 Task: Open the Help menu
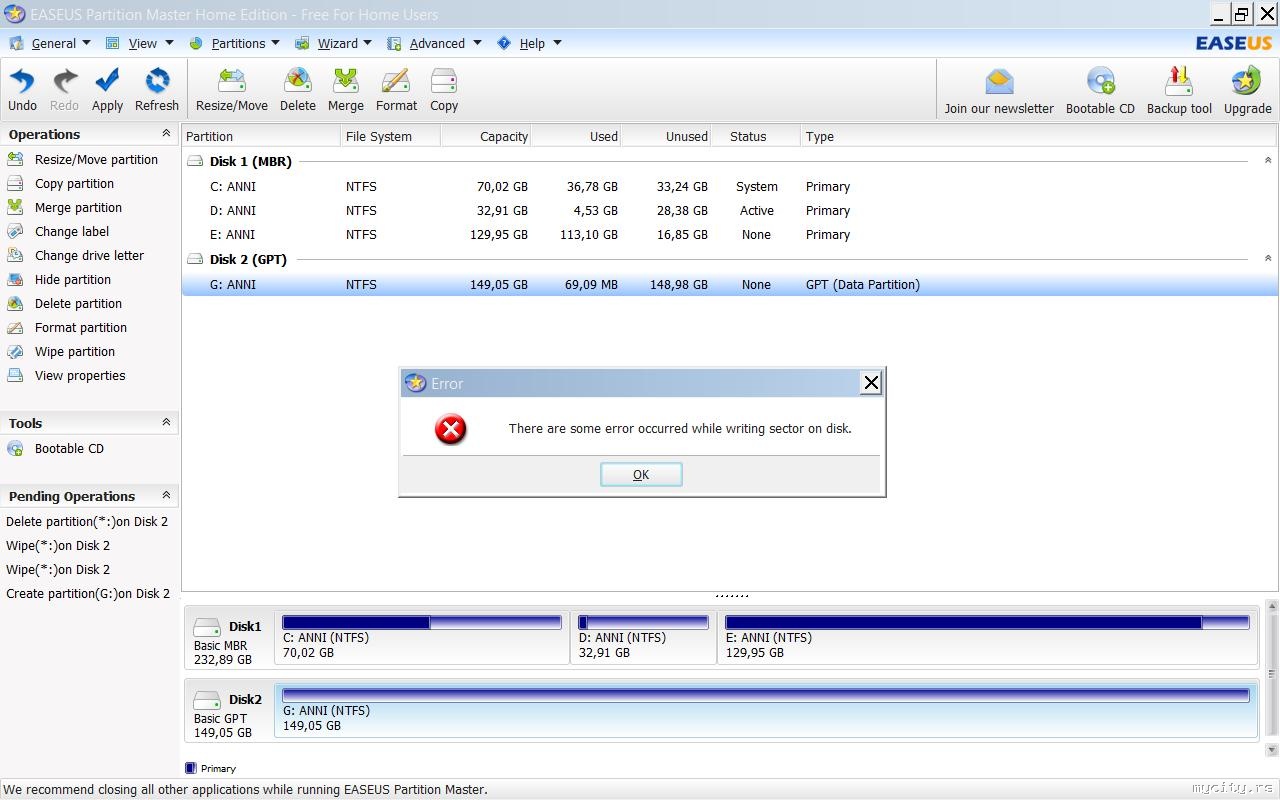tap(530, 44)
